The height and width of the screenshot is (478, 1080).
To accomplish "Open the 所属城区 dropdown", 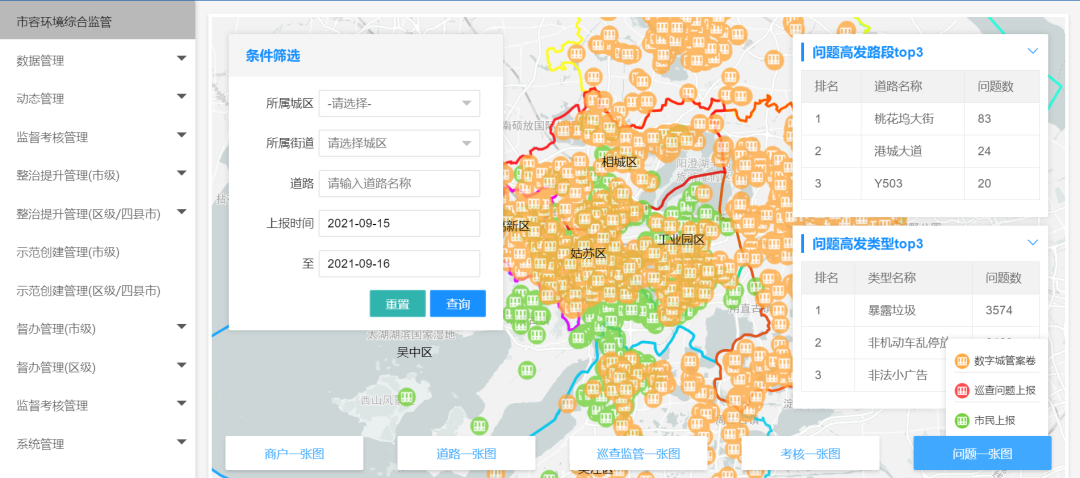I will [399, 103].
